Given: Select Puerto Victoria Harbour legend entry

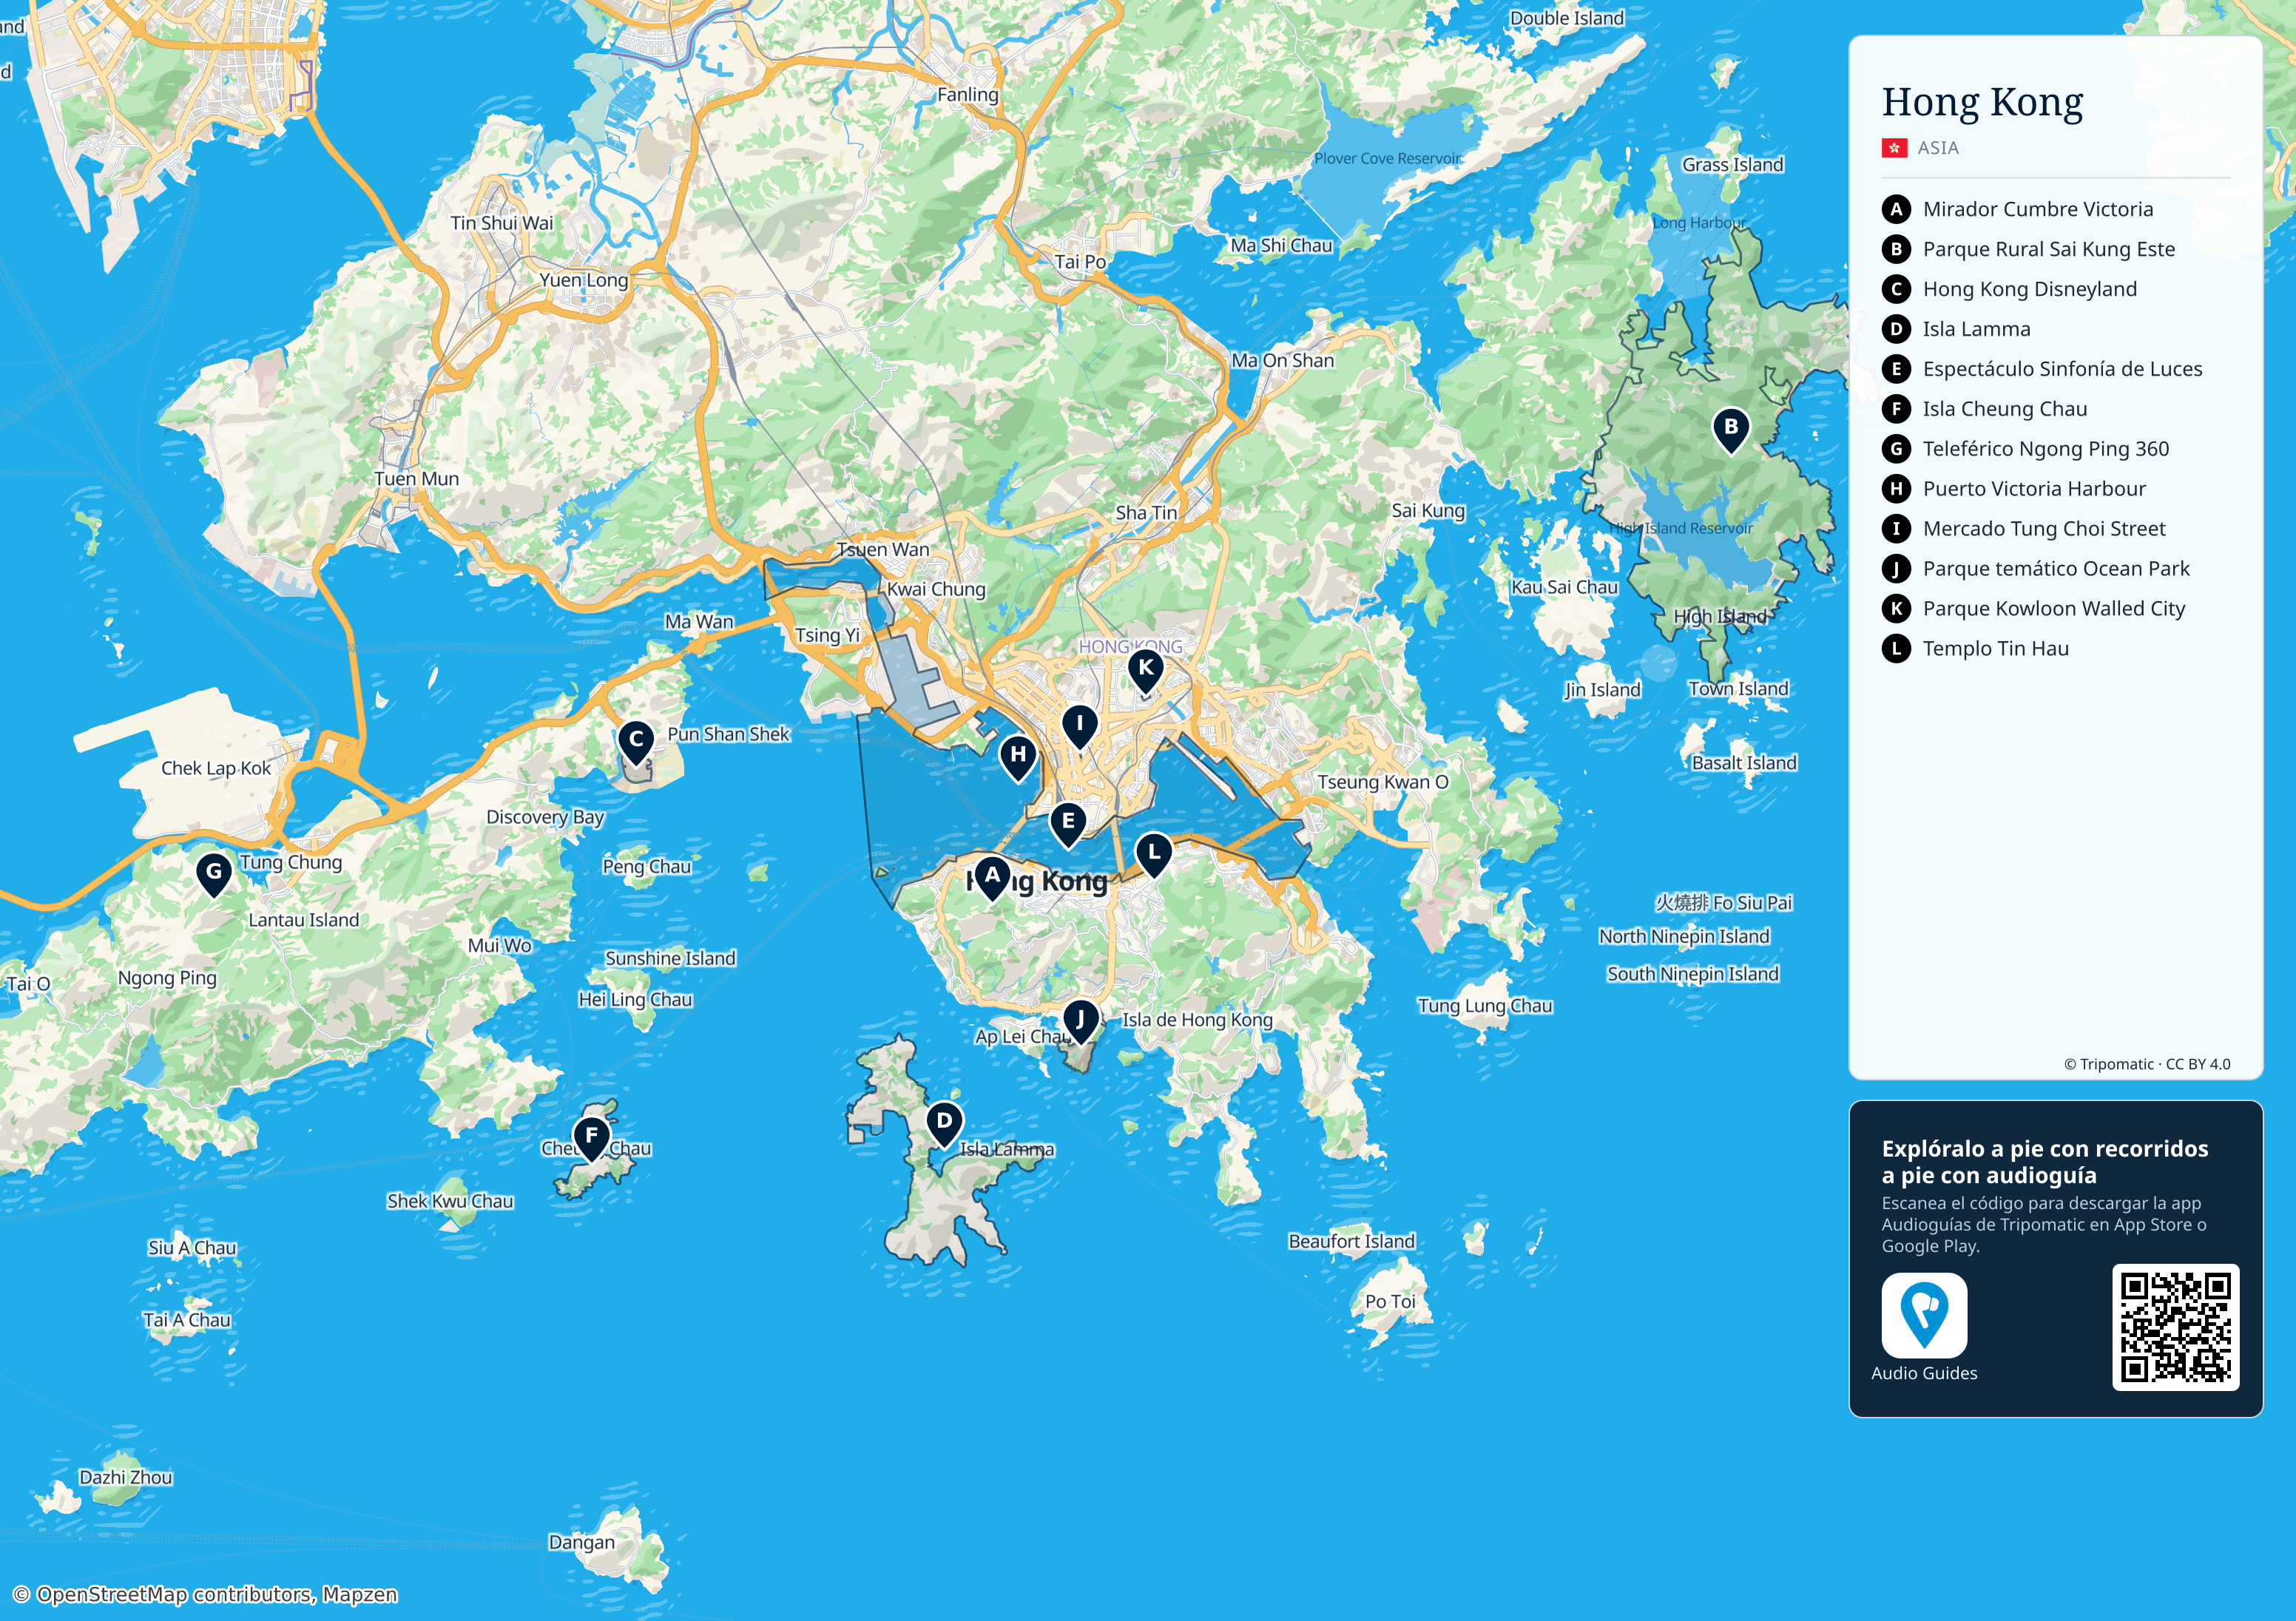Looking at the screenshot, I should (x=2034, y=489).
